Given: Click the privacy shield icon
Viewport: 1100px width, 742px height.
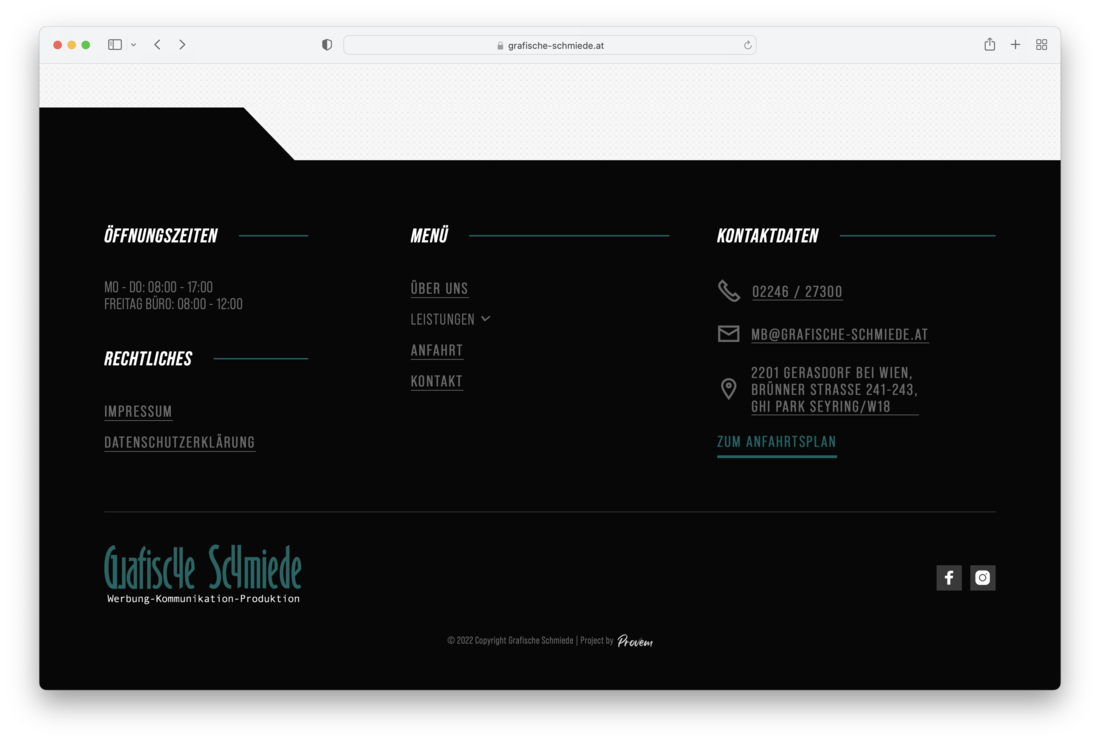Looking at the screenshot, I should pyautogui.click(x=327, y=45).
